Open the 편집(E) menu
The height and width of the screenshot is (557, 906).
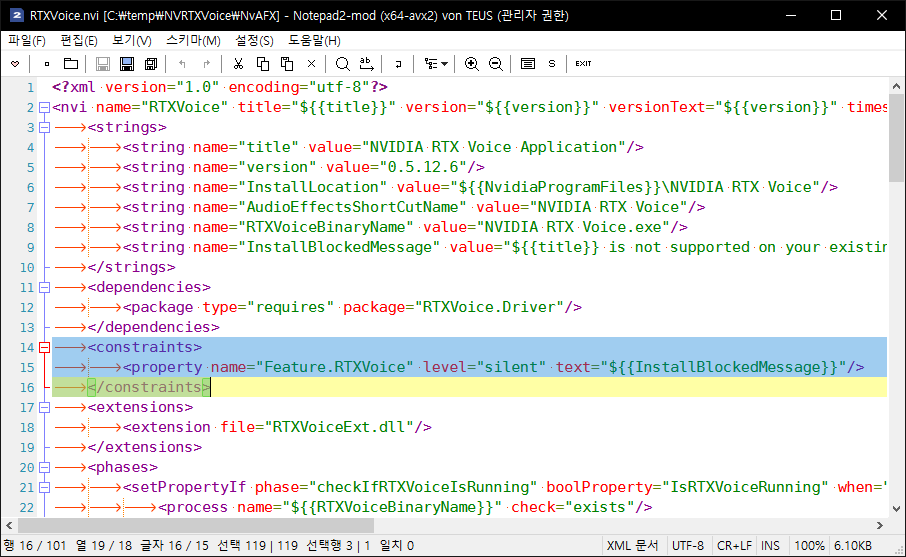click(x=79, y=41)
